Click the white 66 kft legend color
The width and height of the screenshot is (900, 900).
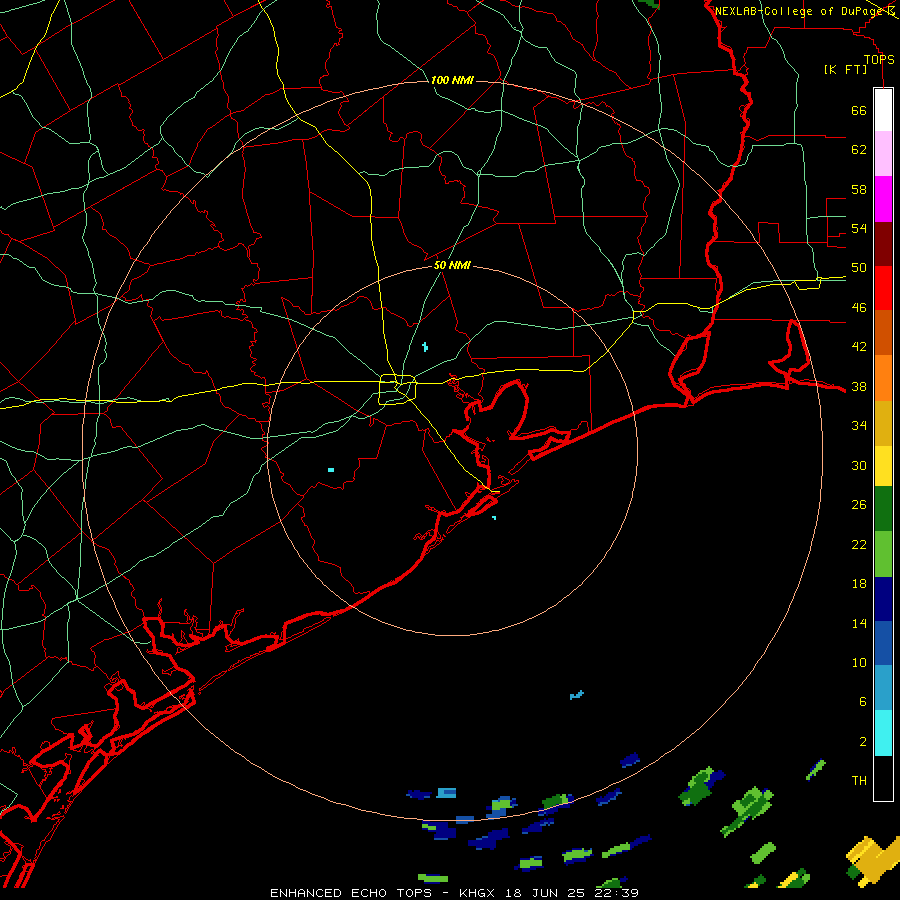click(883, 110)
